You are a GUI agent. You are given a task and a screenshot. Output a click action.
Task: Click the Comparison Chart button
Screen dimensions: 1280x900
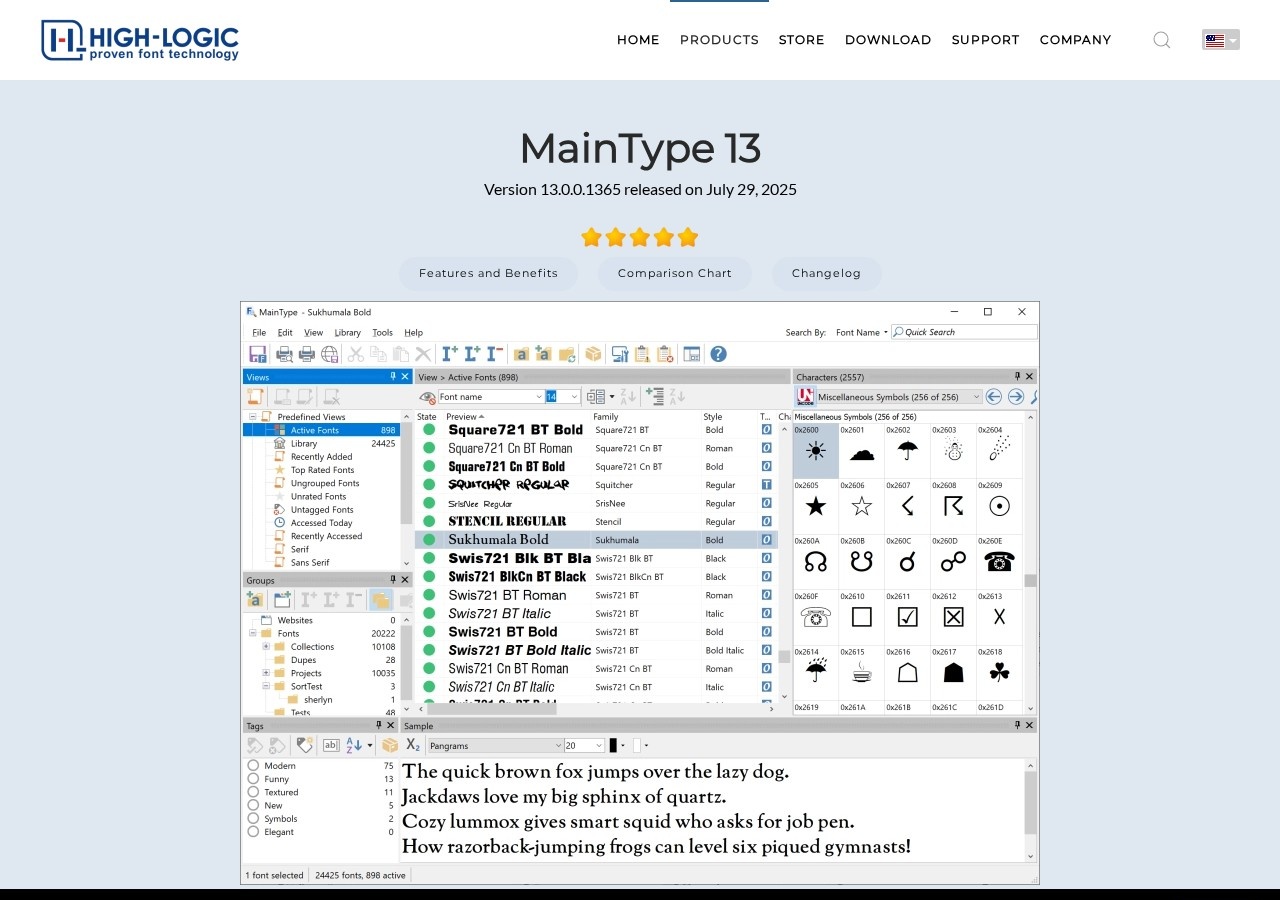point(675,273)
